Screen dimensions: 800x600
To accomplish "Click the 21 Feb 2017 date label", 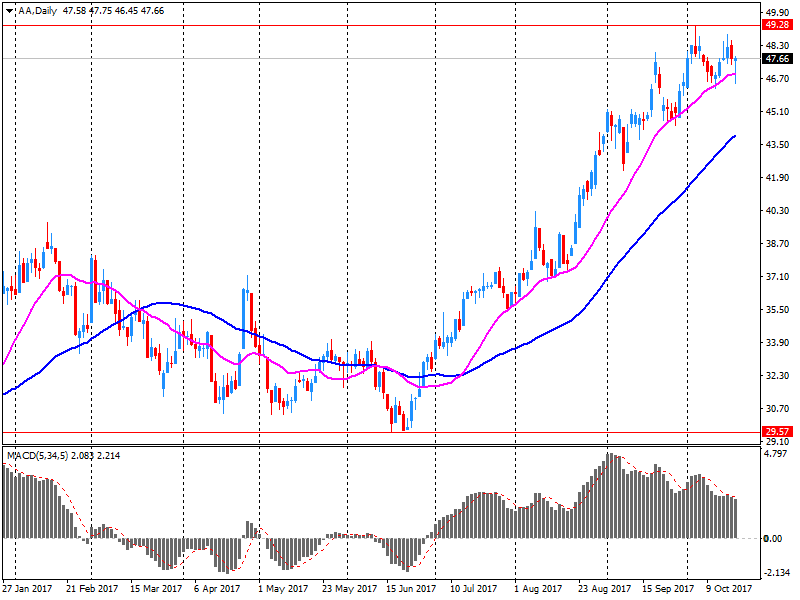I will 92,589.
